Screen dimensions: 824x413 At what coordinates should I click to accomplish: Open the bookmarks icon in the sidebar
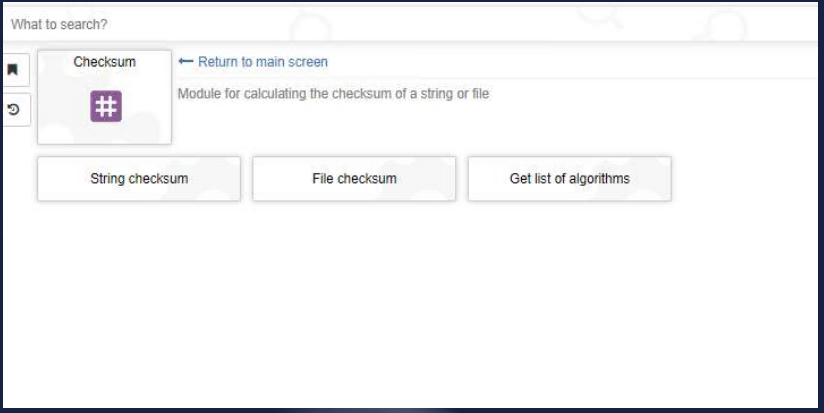[x=14, y=70]
